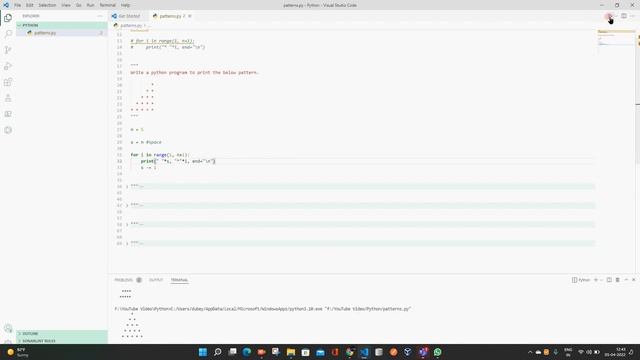Image resolution: width=640 pixels, height=360 pixels.
Task: Open the Extensions view
Action: tap(8, 82)
